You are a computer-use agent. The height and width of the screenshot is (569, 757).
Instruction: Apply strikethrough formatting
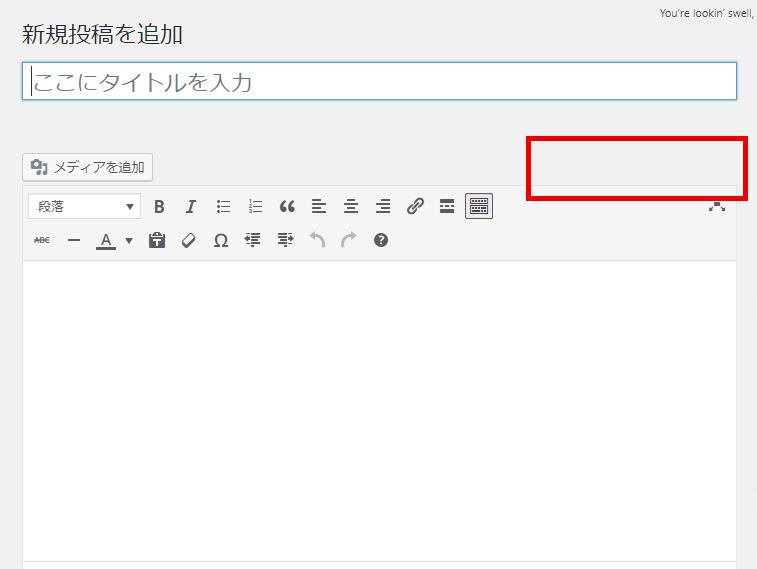click(42, 241)
